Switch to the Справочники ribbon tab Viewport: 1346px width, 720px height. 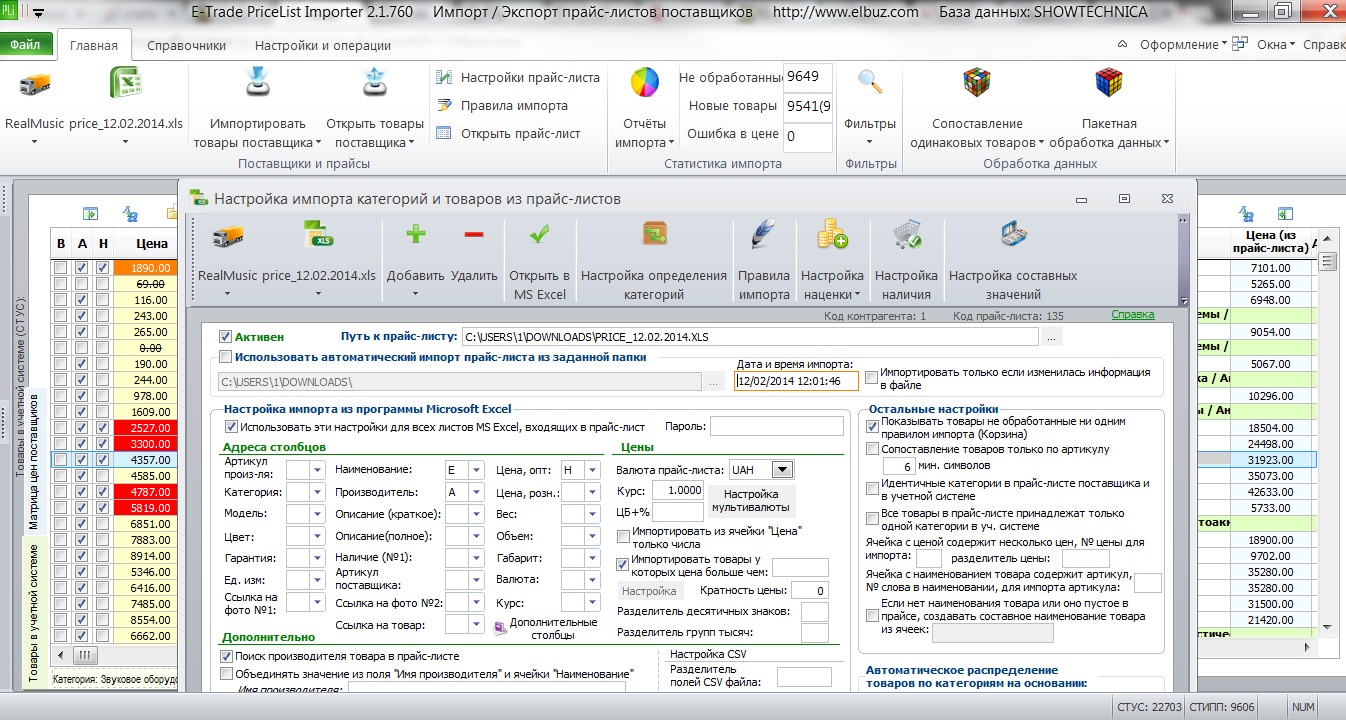click(x=186, y=45)
